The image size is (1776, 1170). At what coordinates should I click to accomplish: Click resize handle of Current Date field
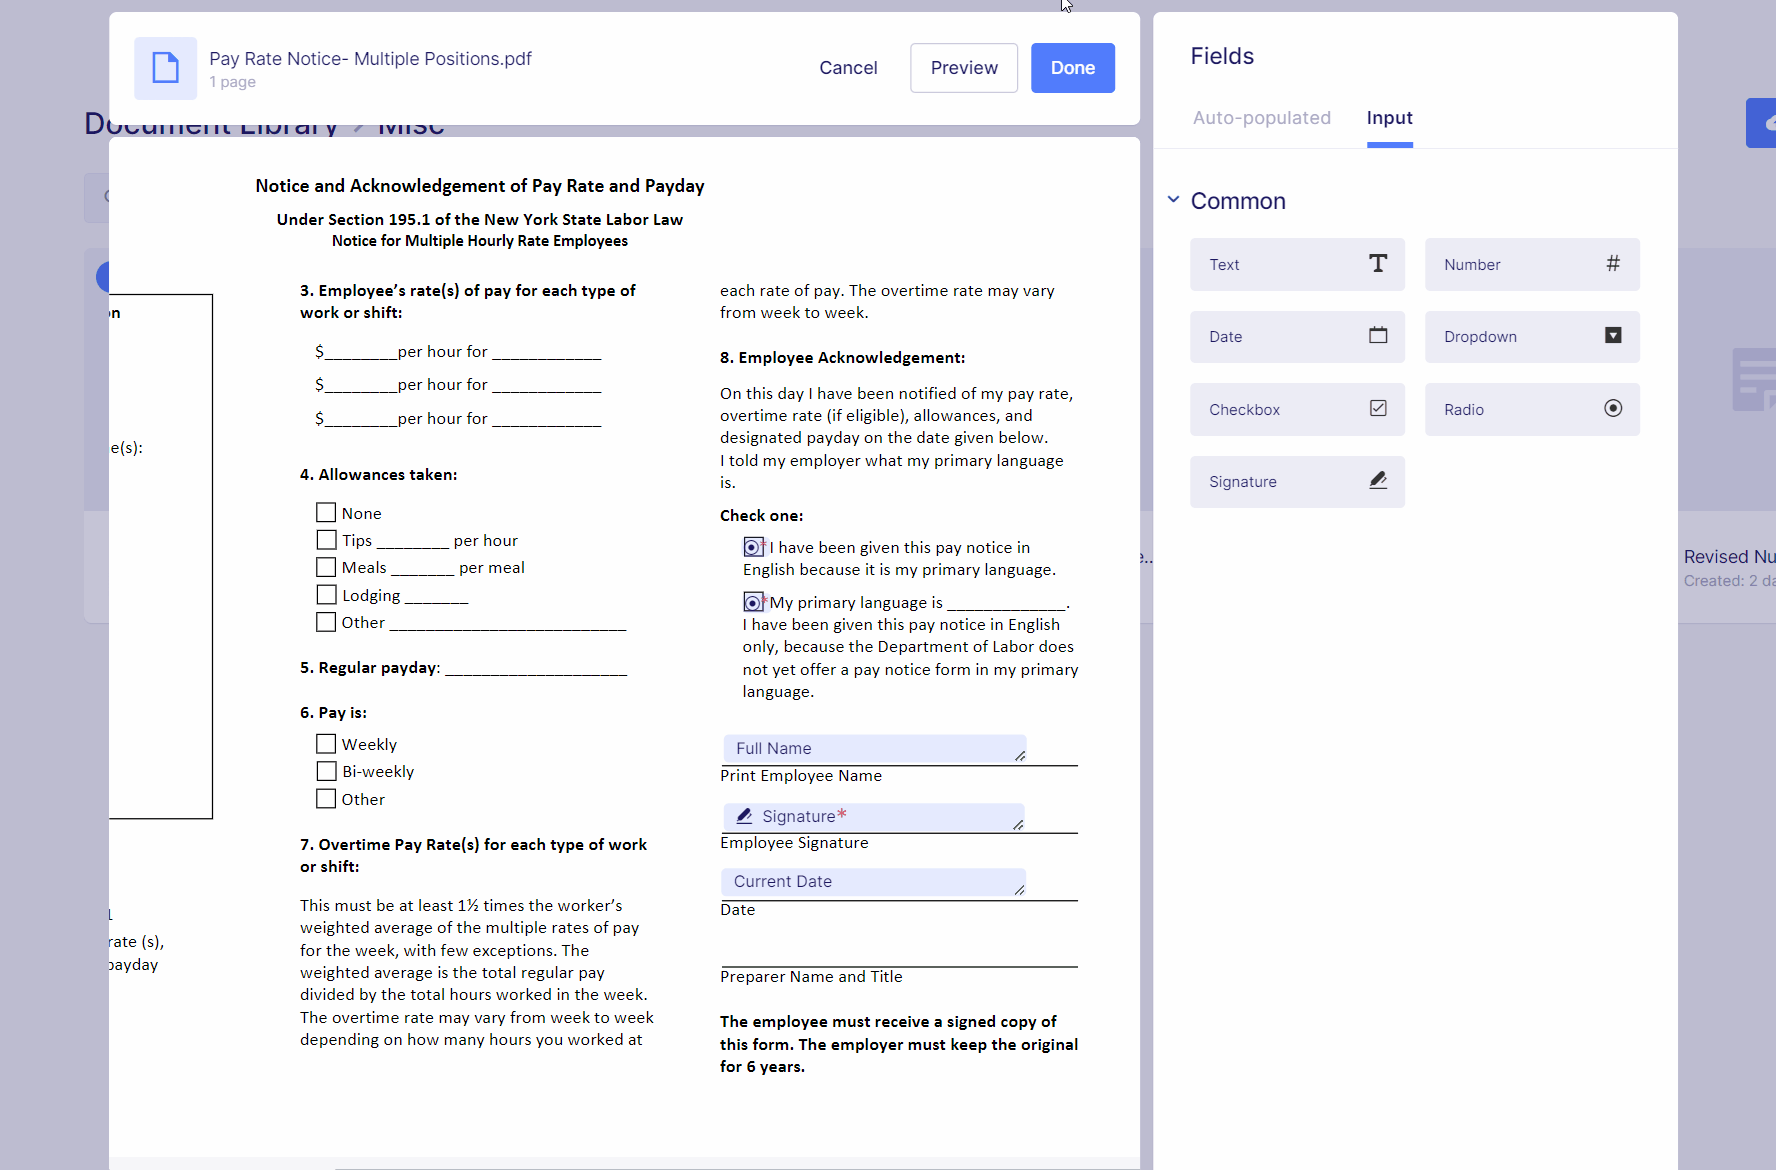click(x=1020, y=889)
